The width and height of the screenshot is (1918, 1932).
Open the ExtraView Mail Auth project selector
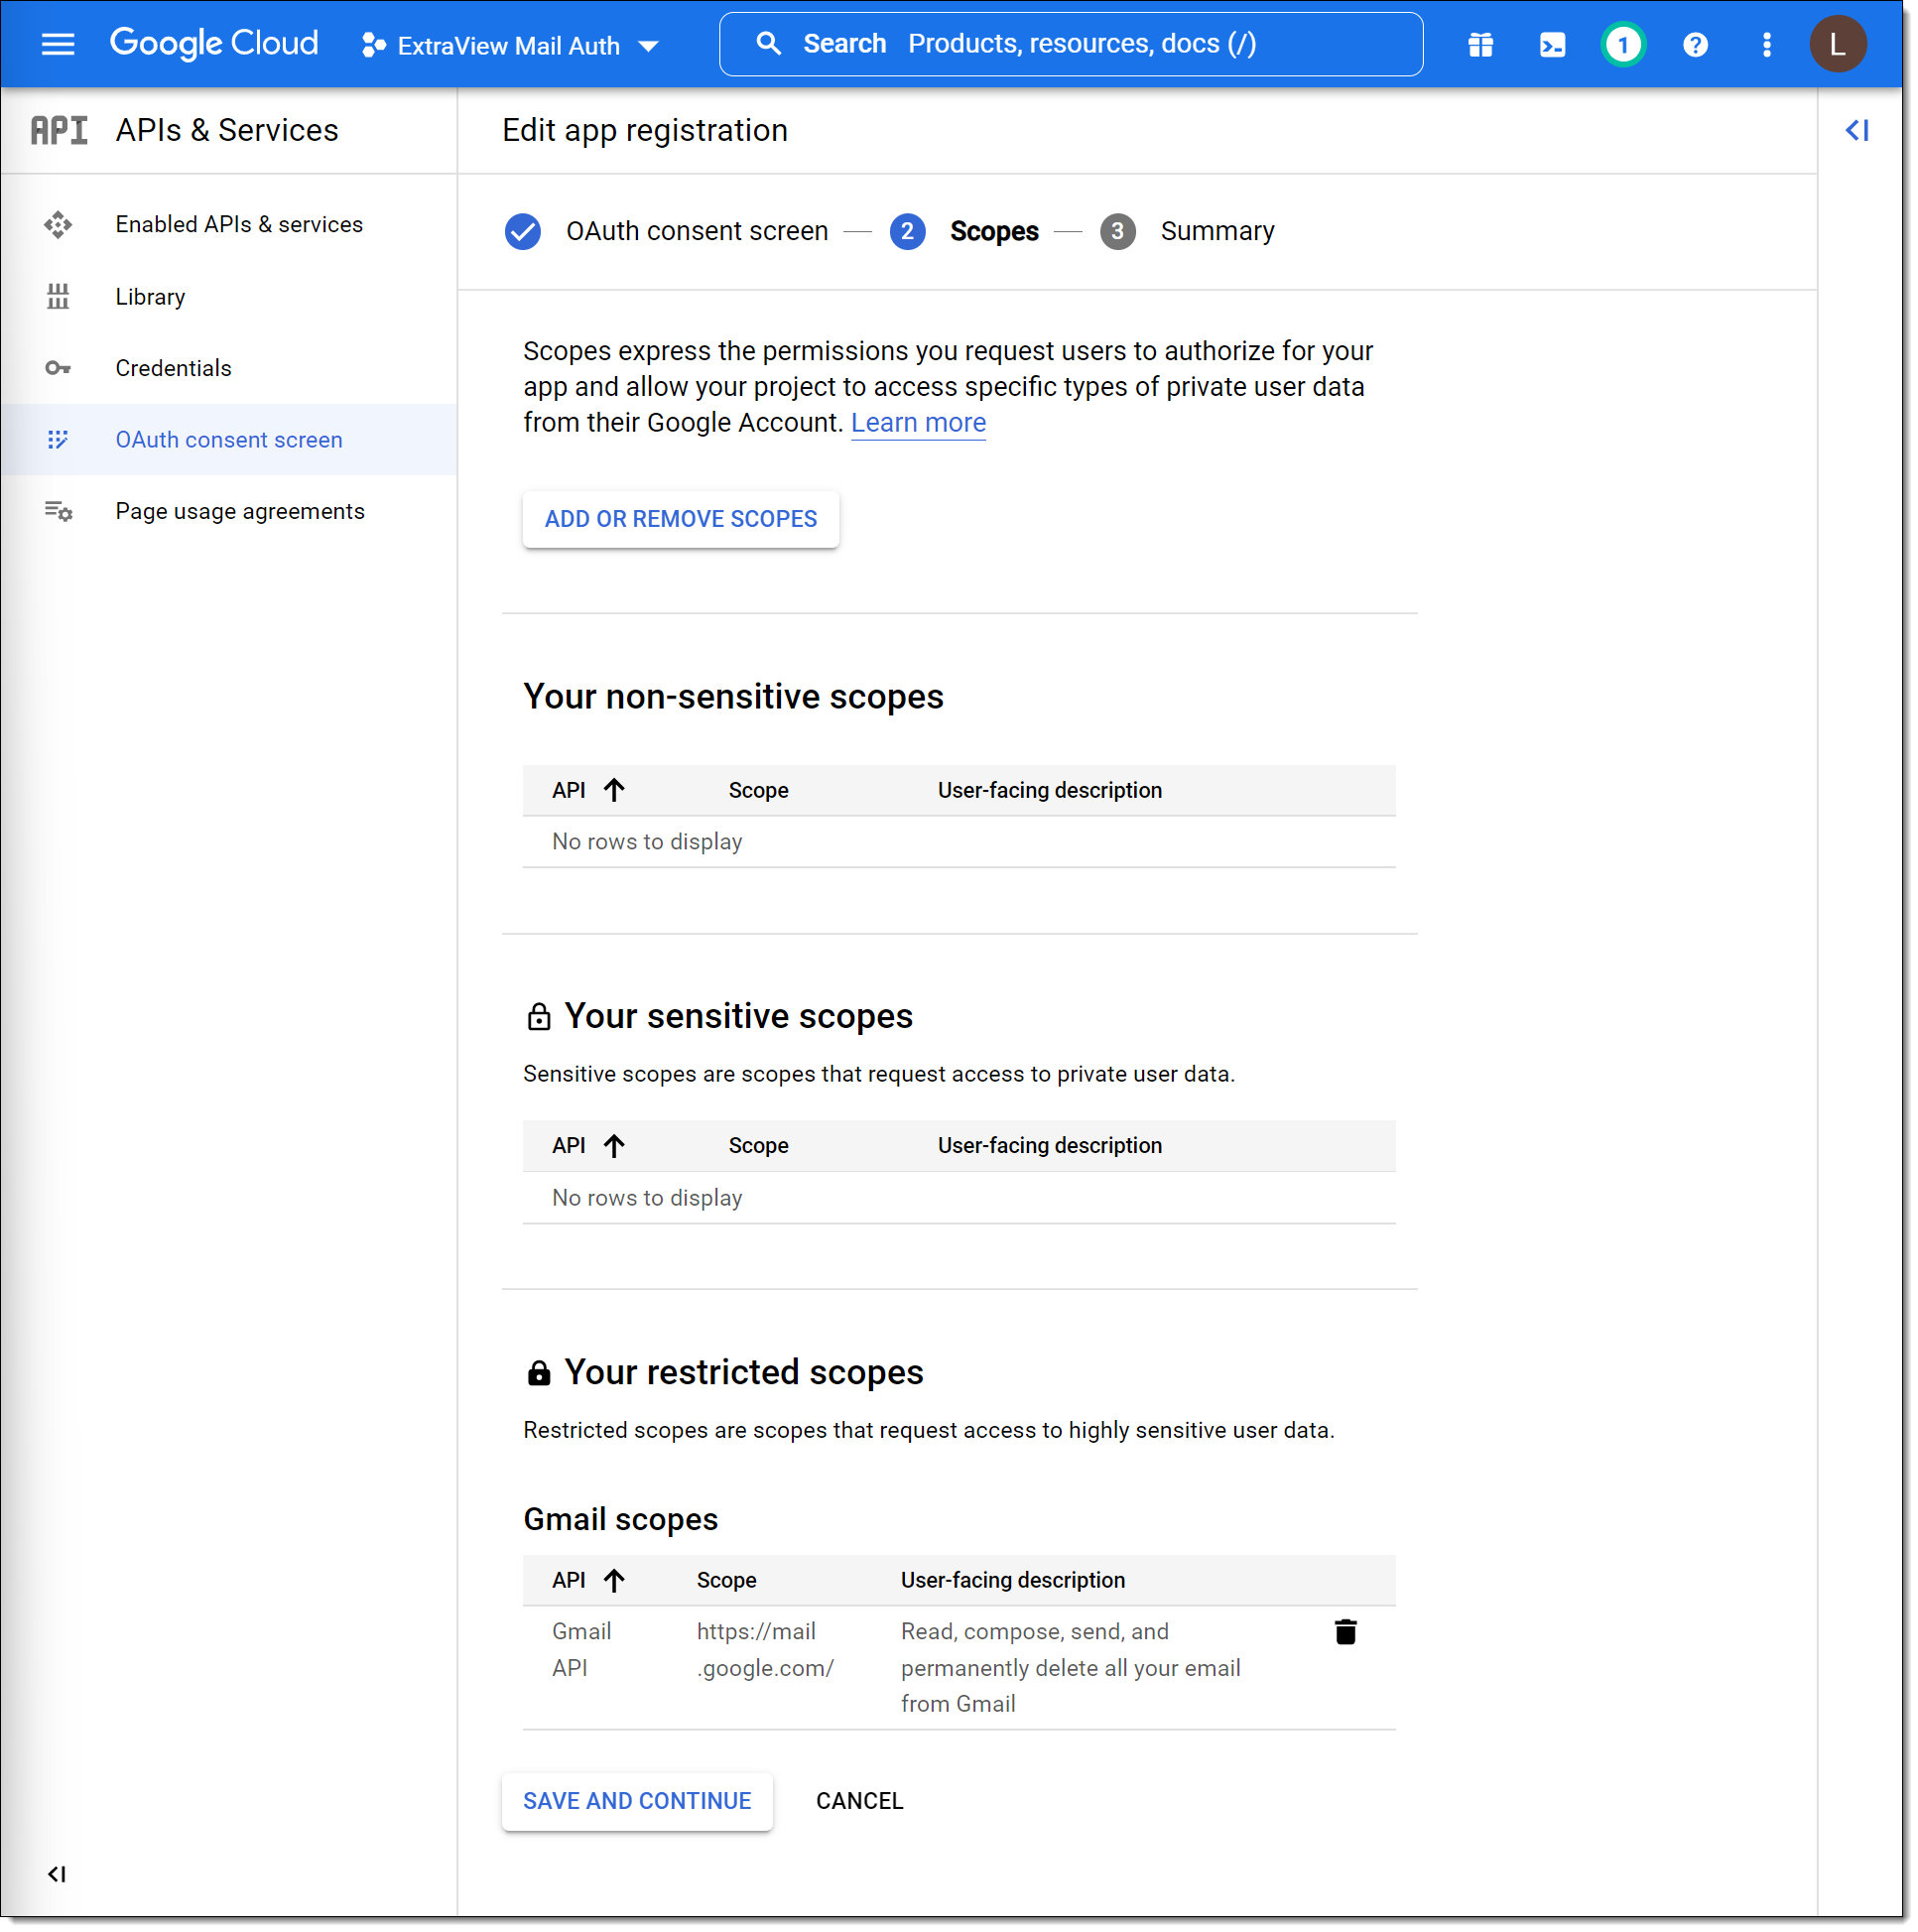[511, 46]
